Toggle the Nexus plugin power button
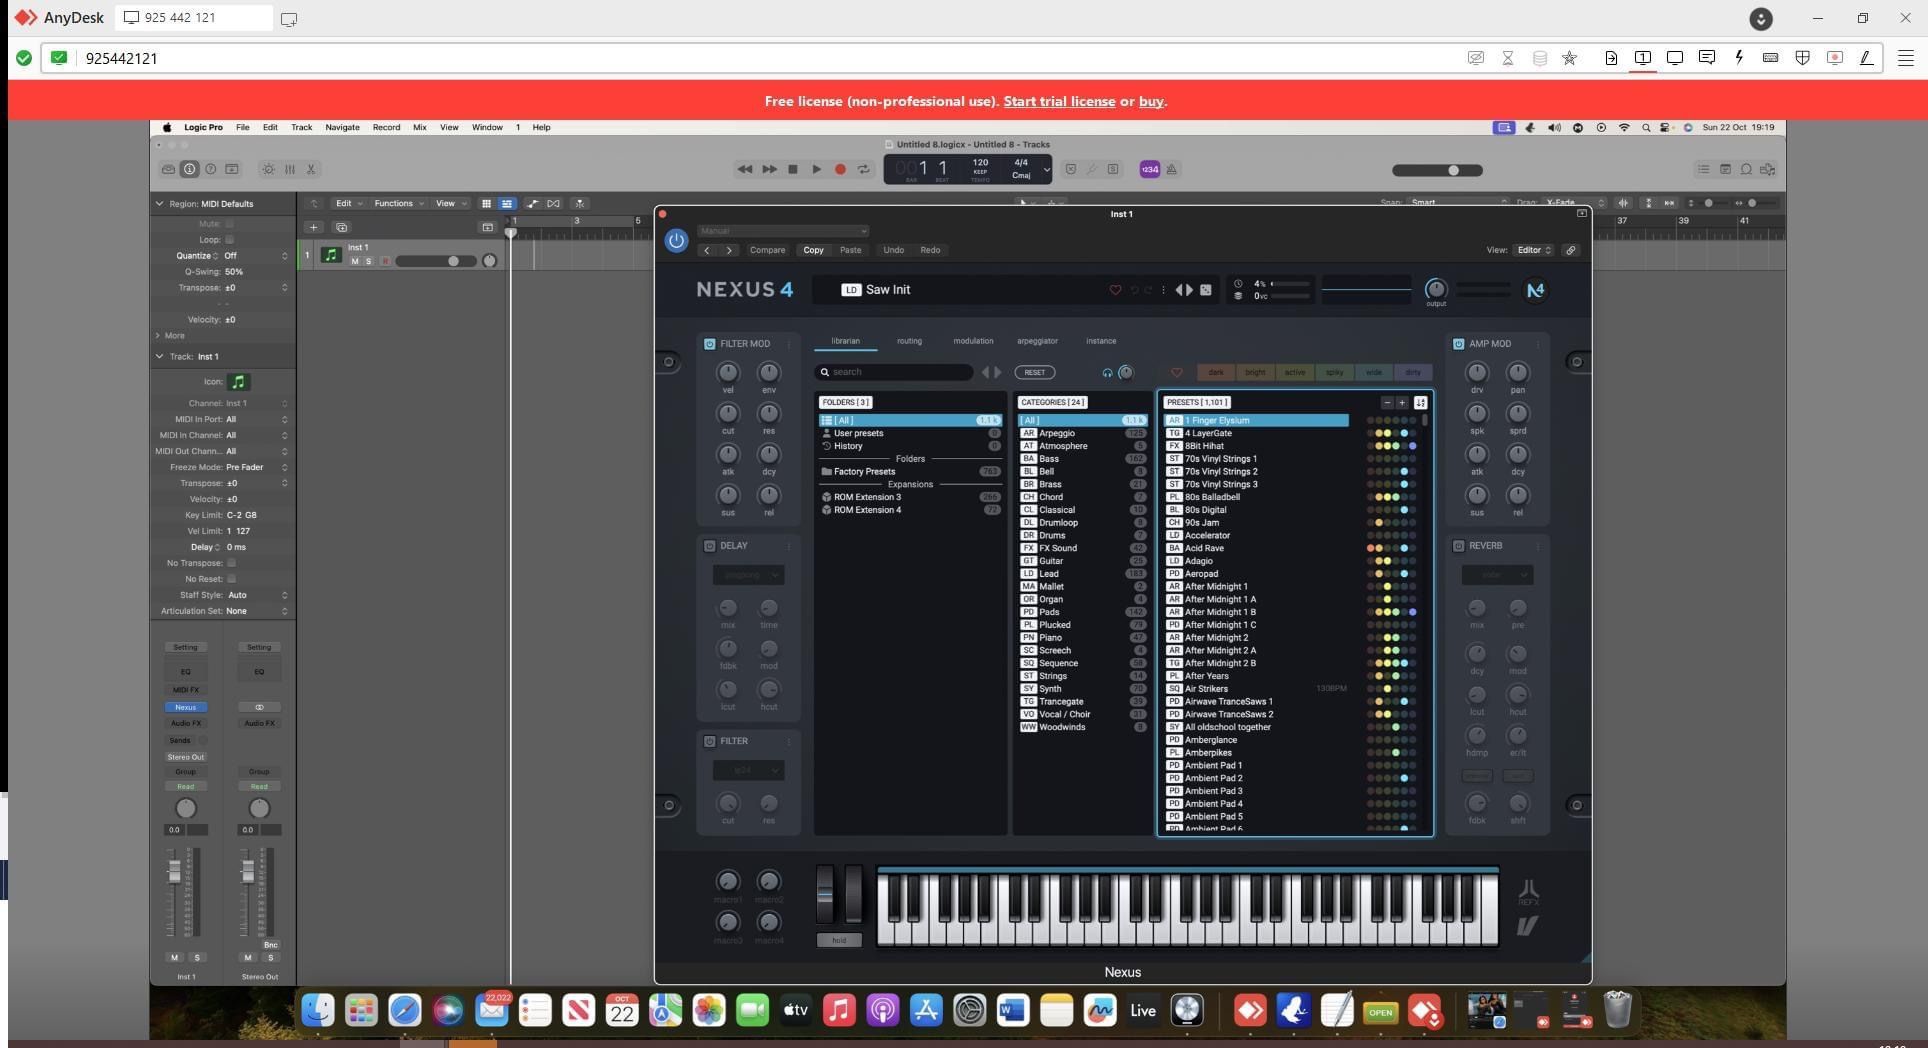 tap(676, 240)
